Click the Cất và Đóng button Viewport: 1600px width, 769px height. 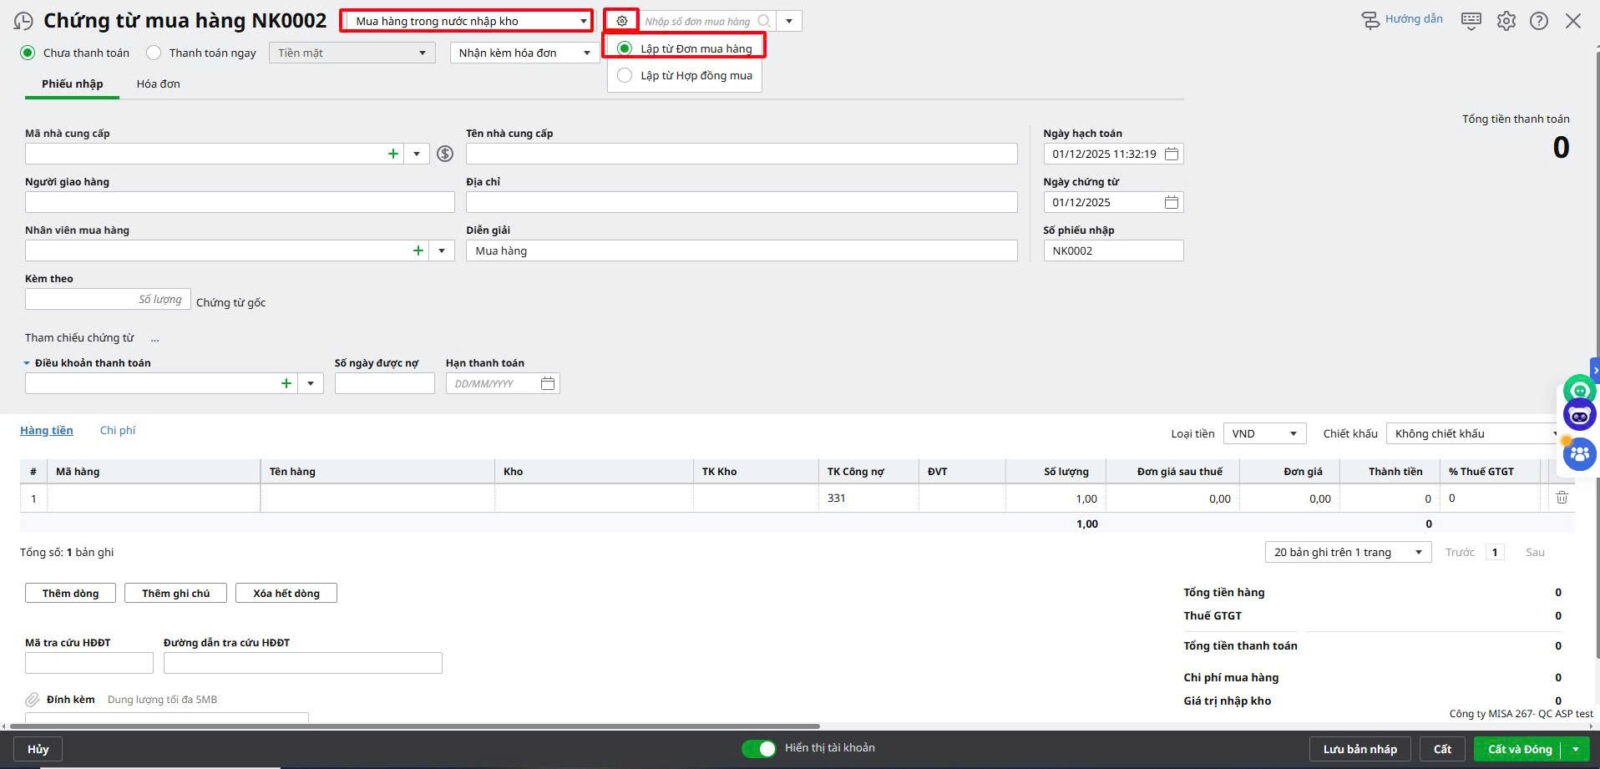(x=1519, y=749)
